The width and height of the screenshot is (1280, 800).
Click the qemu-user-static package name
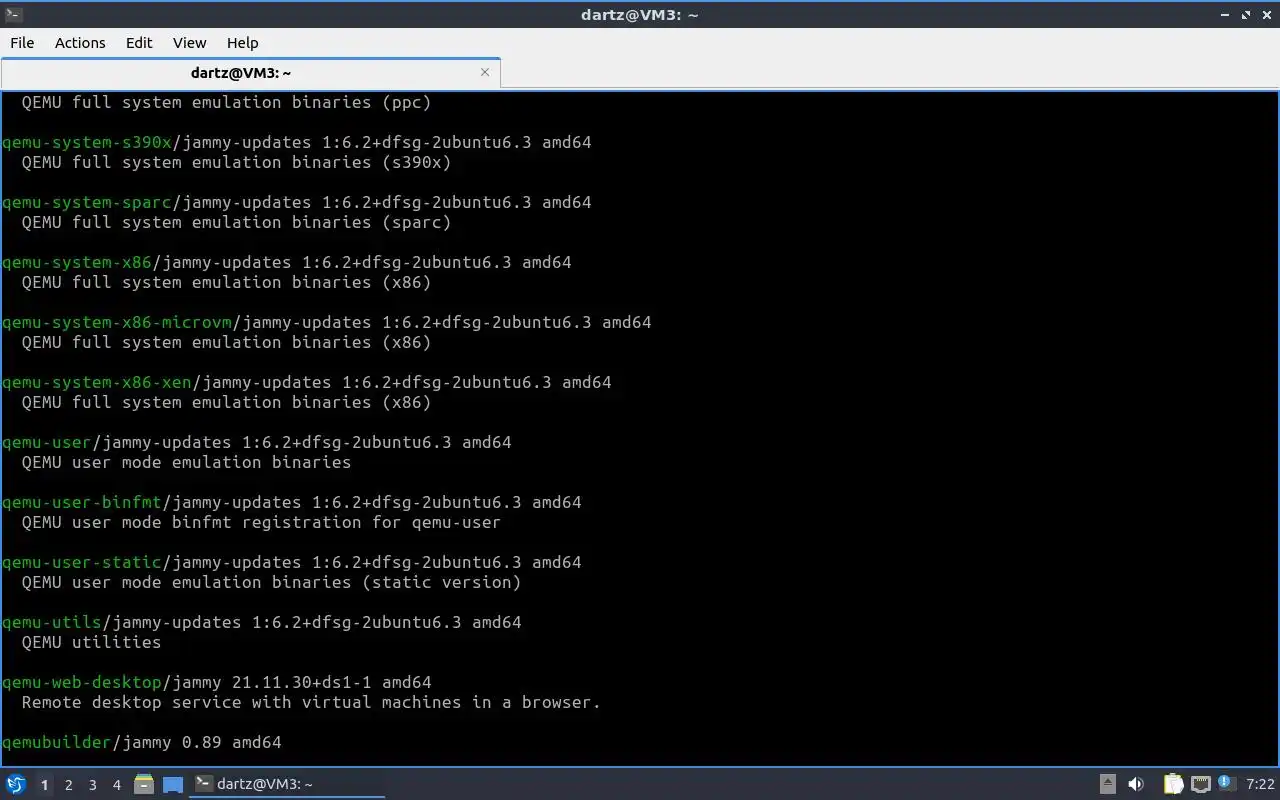click(x=82, y=562)
